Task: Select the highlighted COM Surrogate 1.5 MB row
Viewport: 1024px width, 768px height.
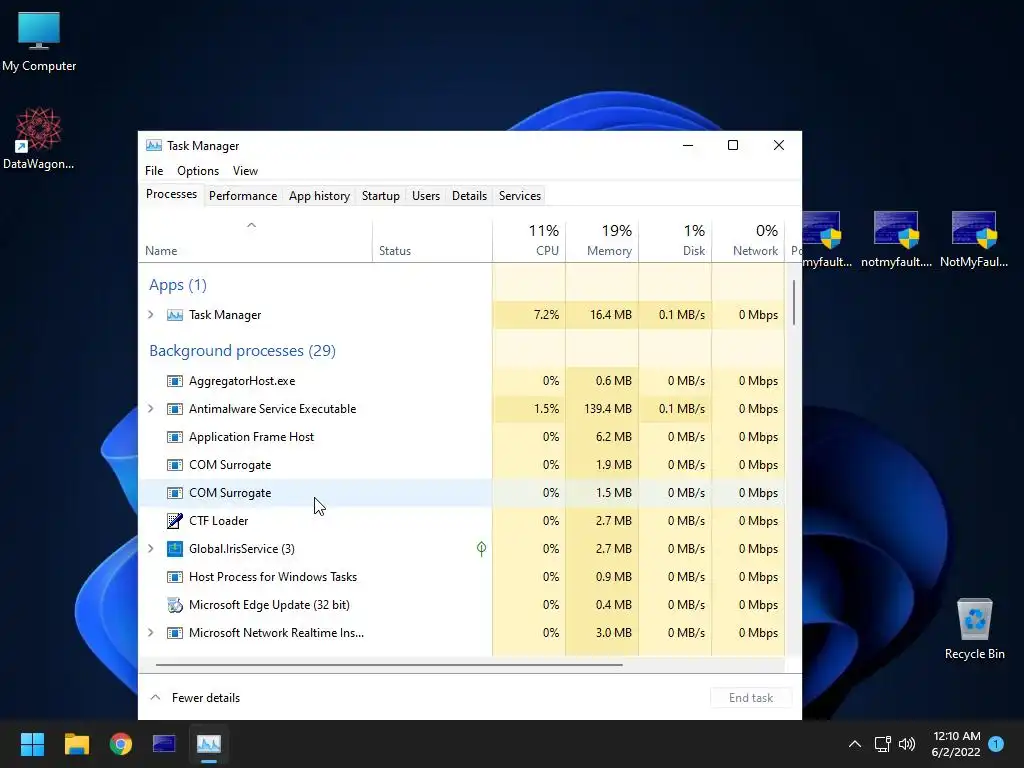Action: 462,493
